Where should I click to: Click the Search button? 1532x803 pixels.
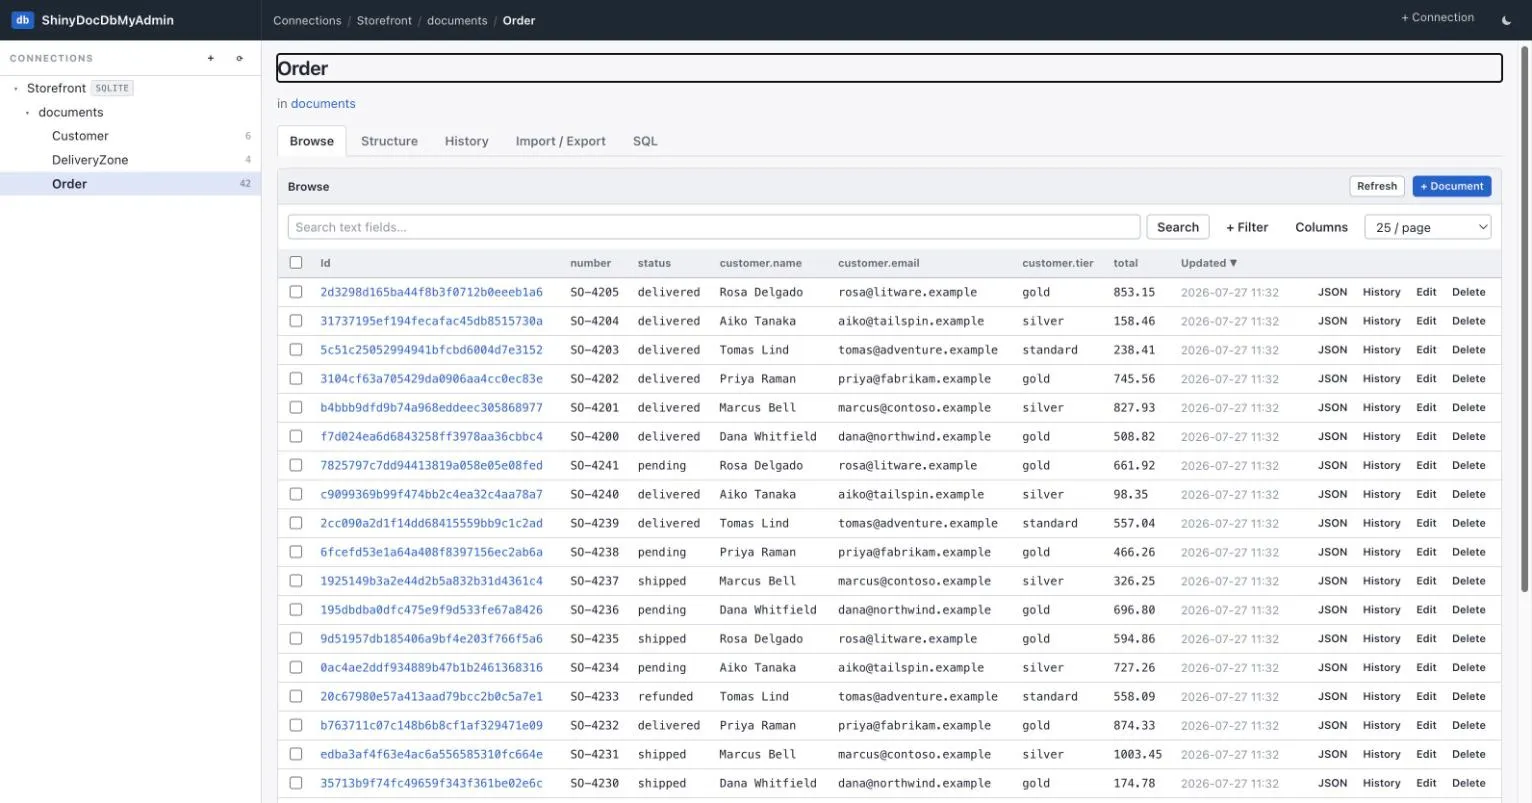(1178, 227)
